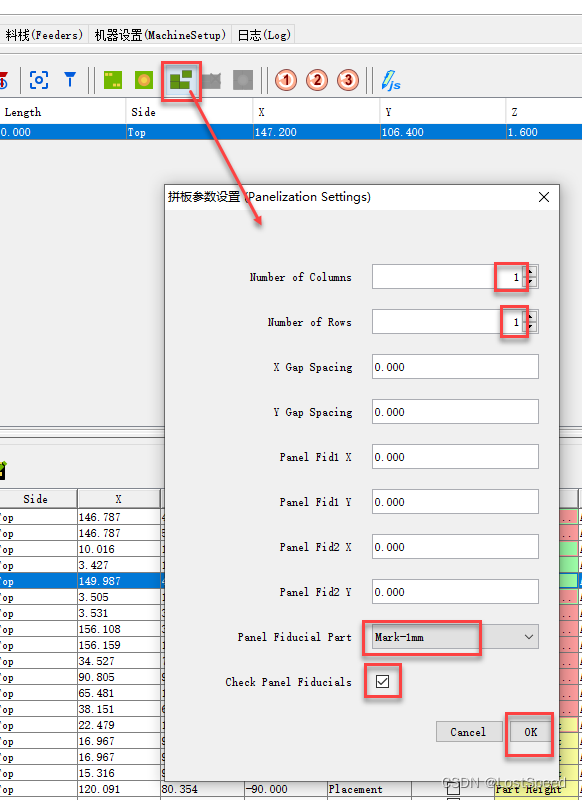Switch to the 料栈(Feeders) tab

coord(44,35)
